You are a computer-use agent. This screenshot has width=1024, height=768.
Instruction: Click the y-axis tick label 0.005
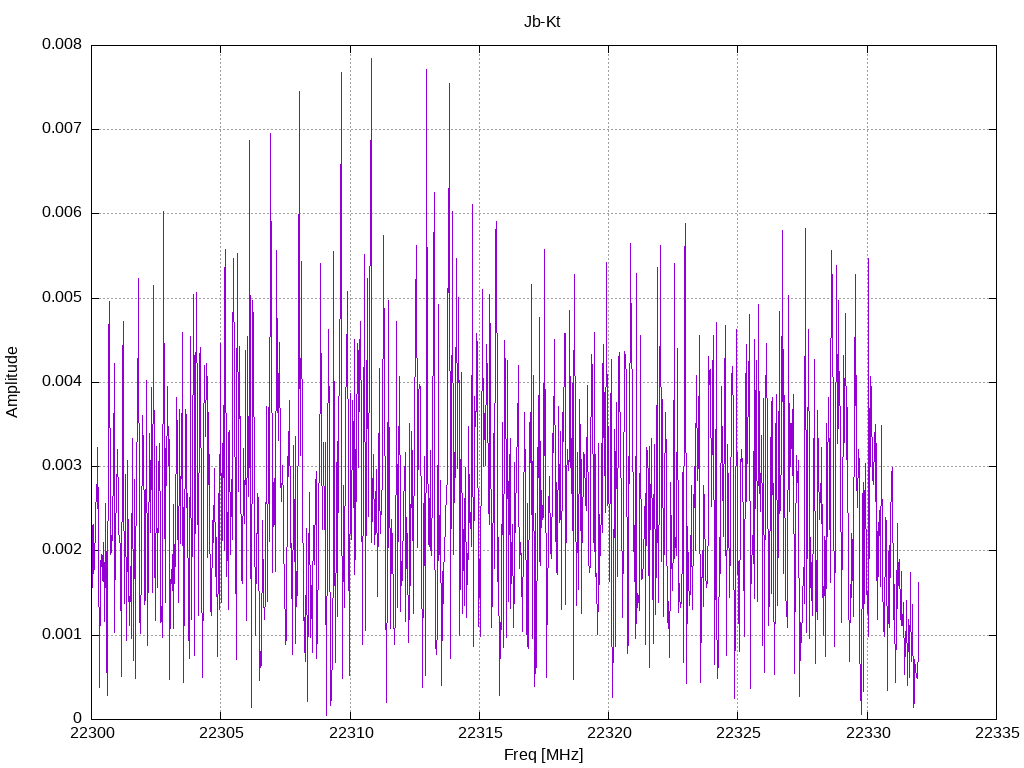click(62, 298)
